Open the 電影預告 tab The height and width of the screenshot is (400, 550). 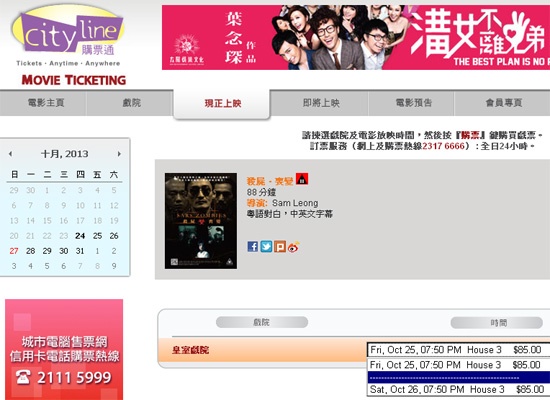tap(414, 103)
